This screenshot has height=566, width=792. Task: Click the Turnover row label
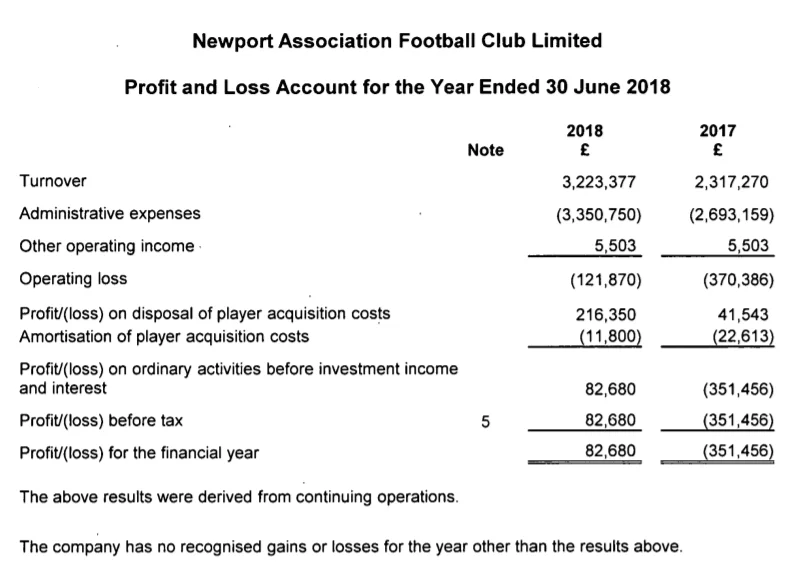(x=53, y=181)
